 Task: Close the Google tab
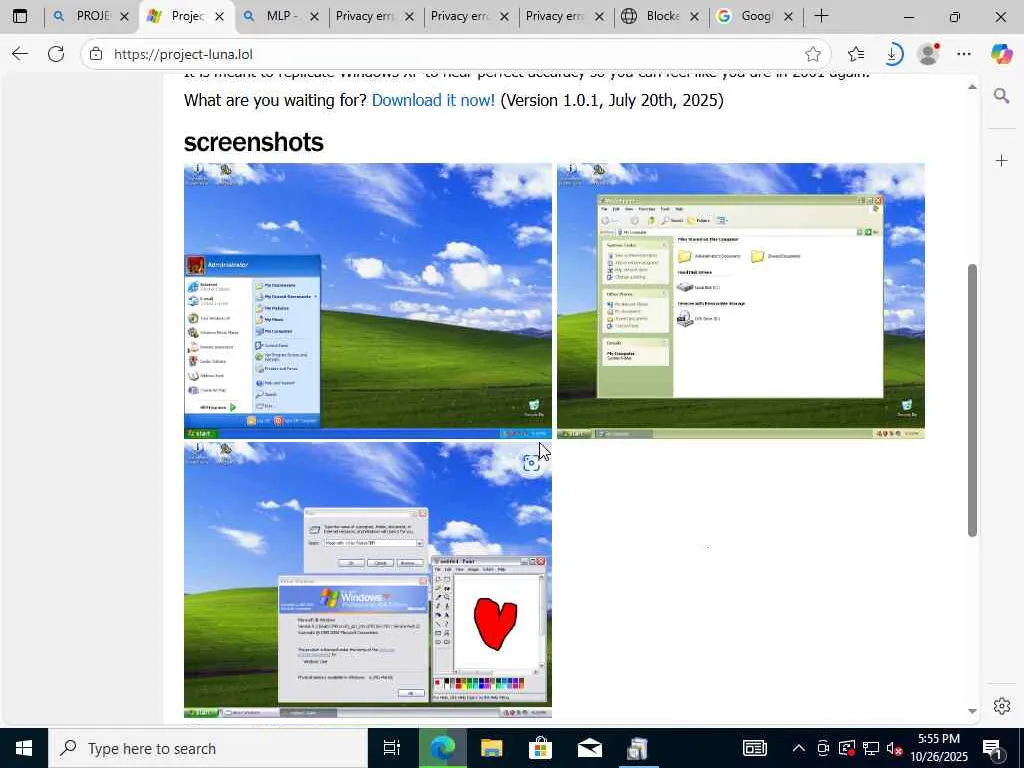click(x=788, y=17)
